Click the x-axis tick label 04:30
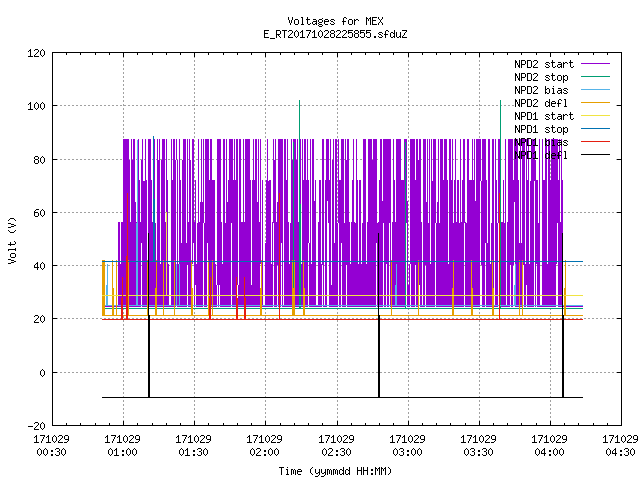640x480 pixels. coord(620,453)
